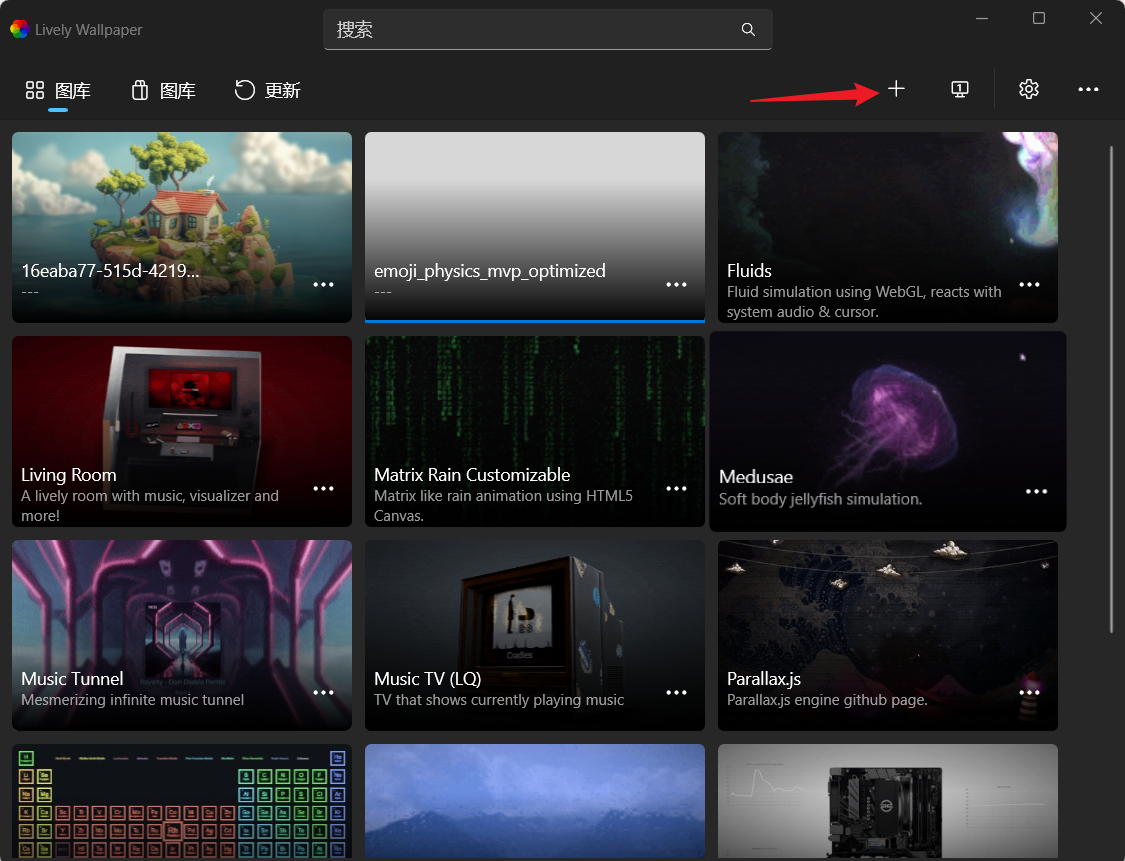The image size is (1125, 861).
Task: Click the search magnifier icon
Action: (748, 29)
